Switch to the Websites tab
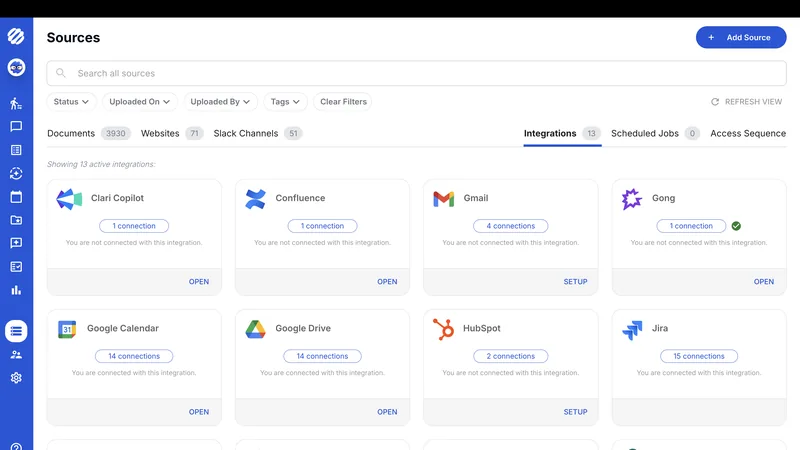The width and height of the screenshot is (800, 450). coord(172,133)
